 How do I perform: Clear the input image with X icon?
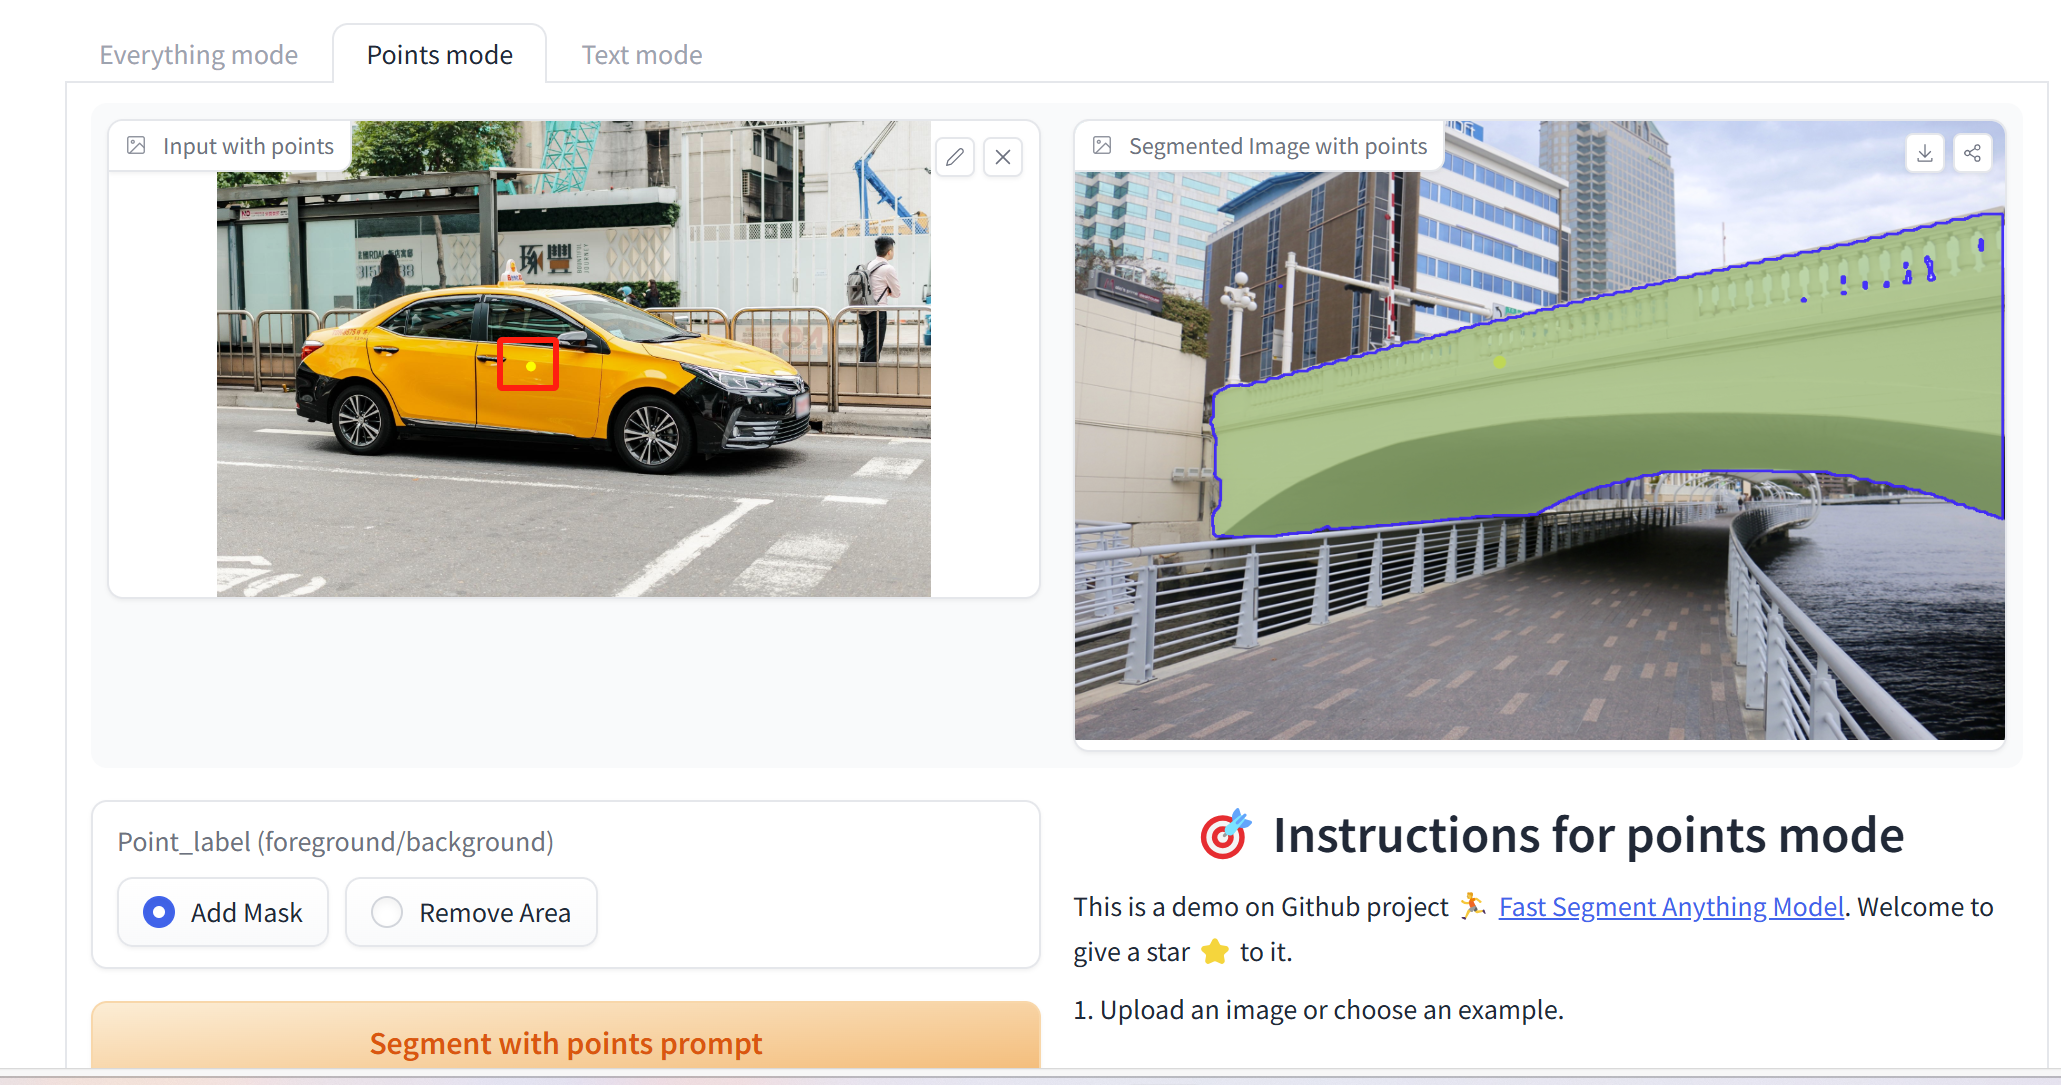point(1003,157)
